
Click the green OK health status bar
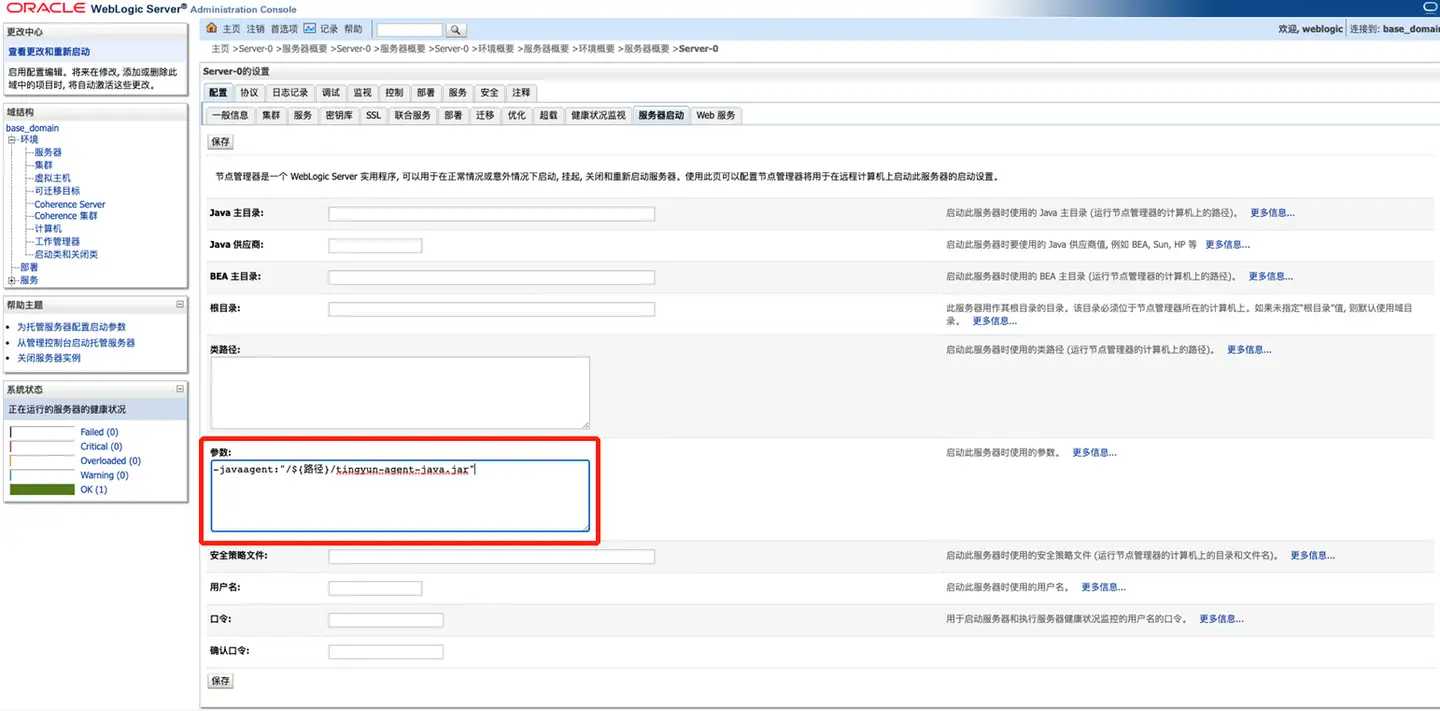coord(41,489)
